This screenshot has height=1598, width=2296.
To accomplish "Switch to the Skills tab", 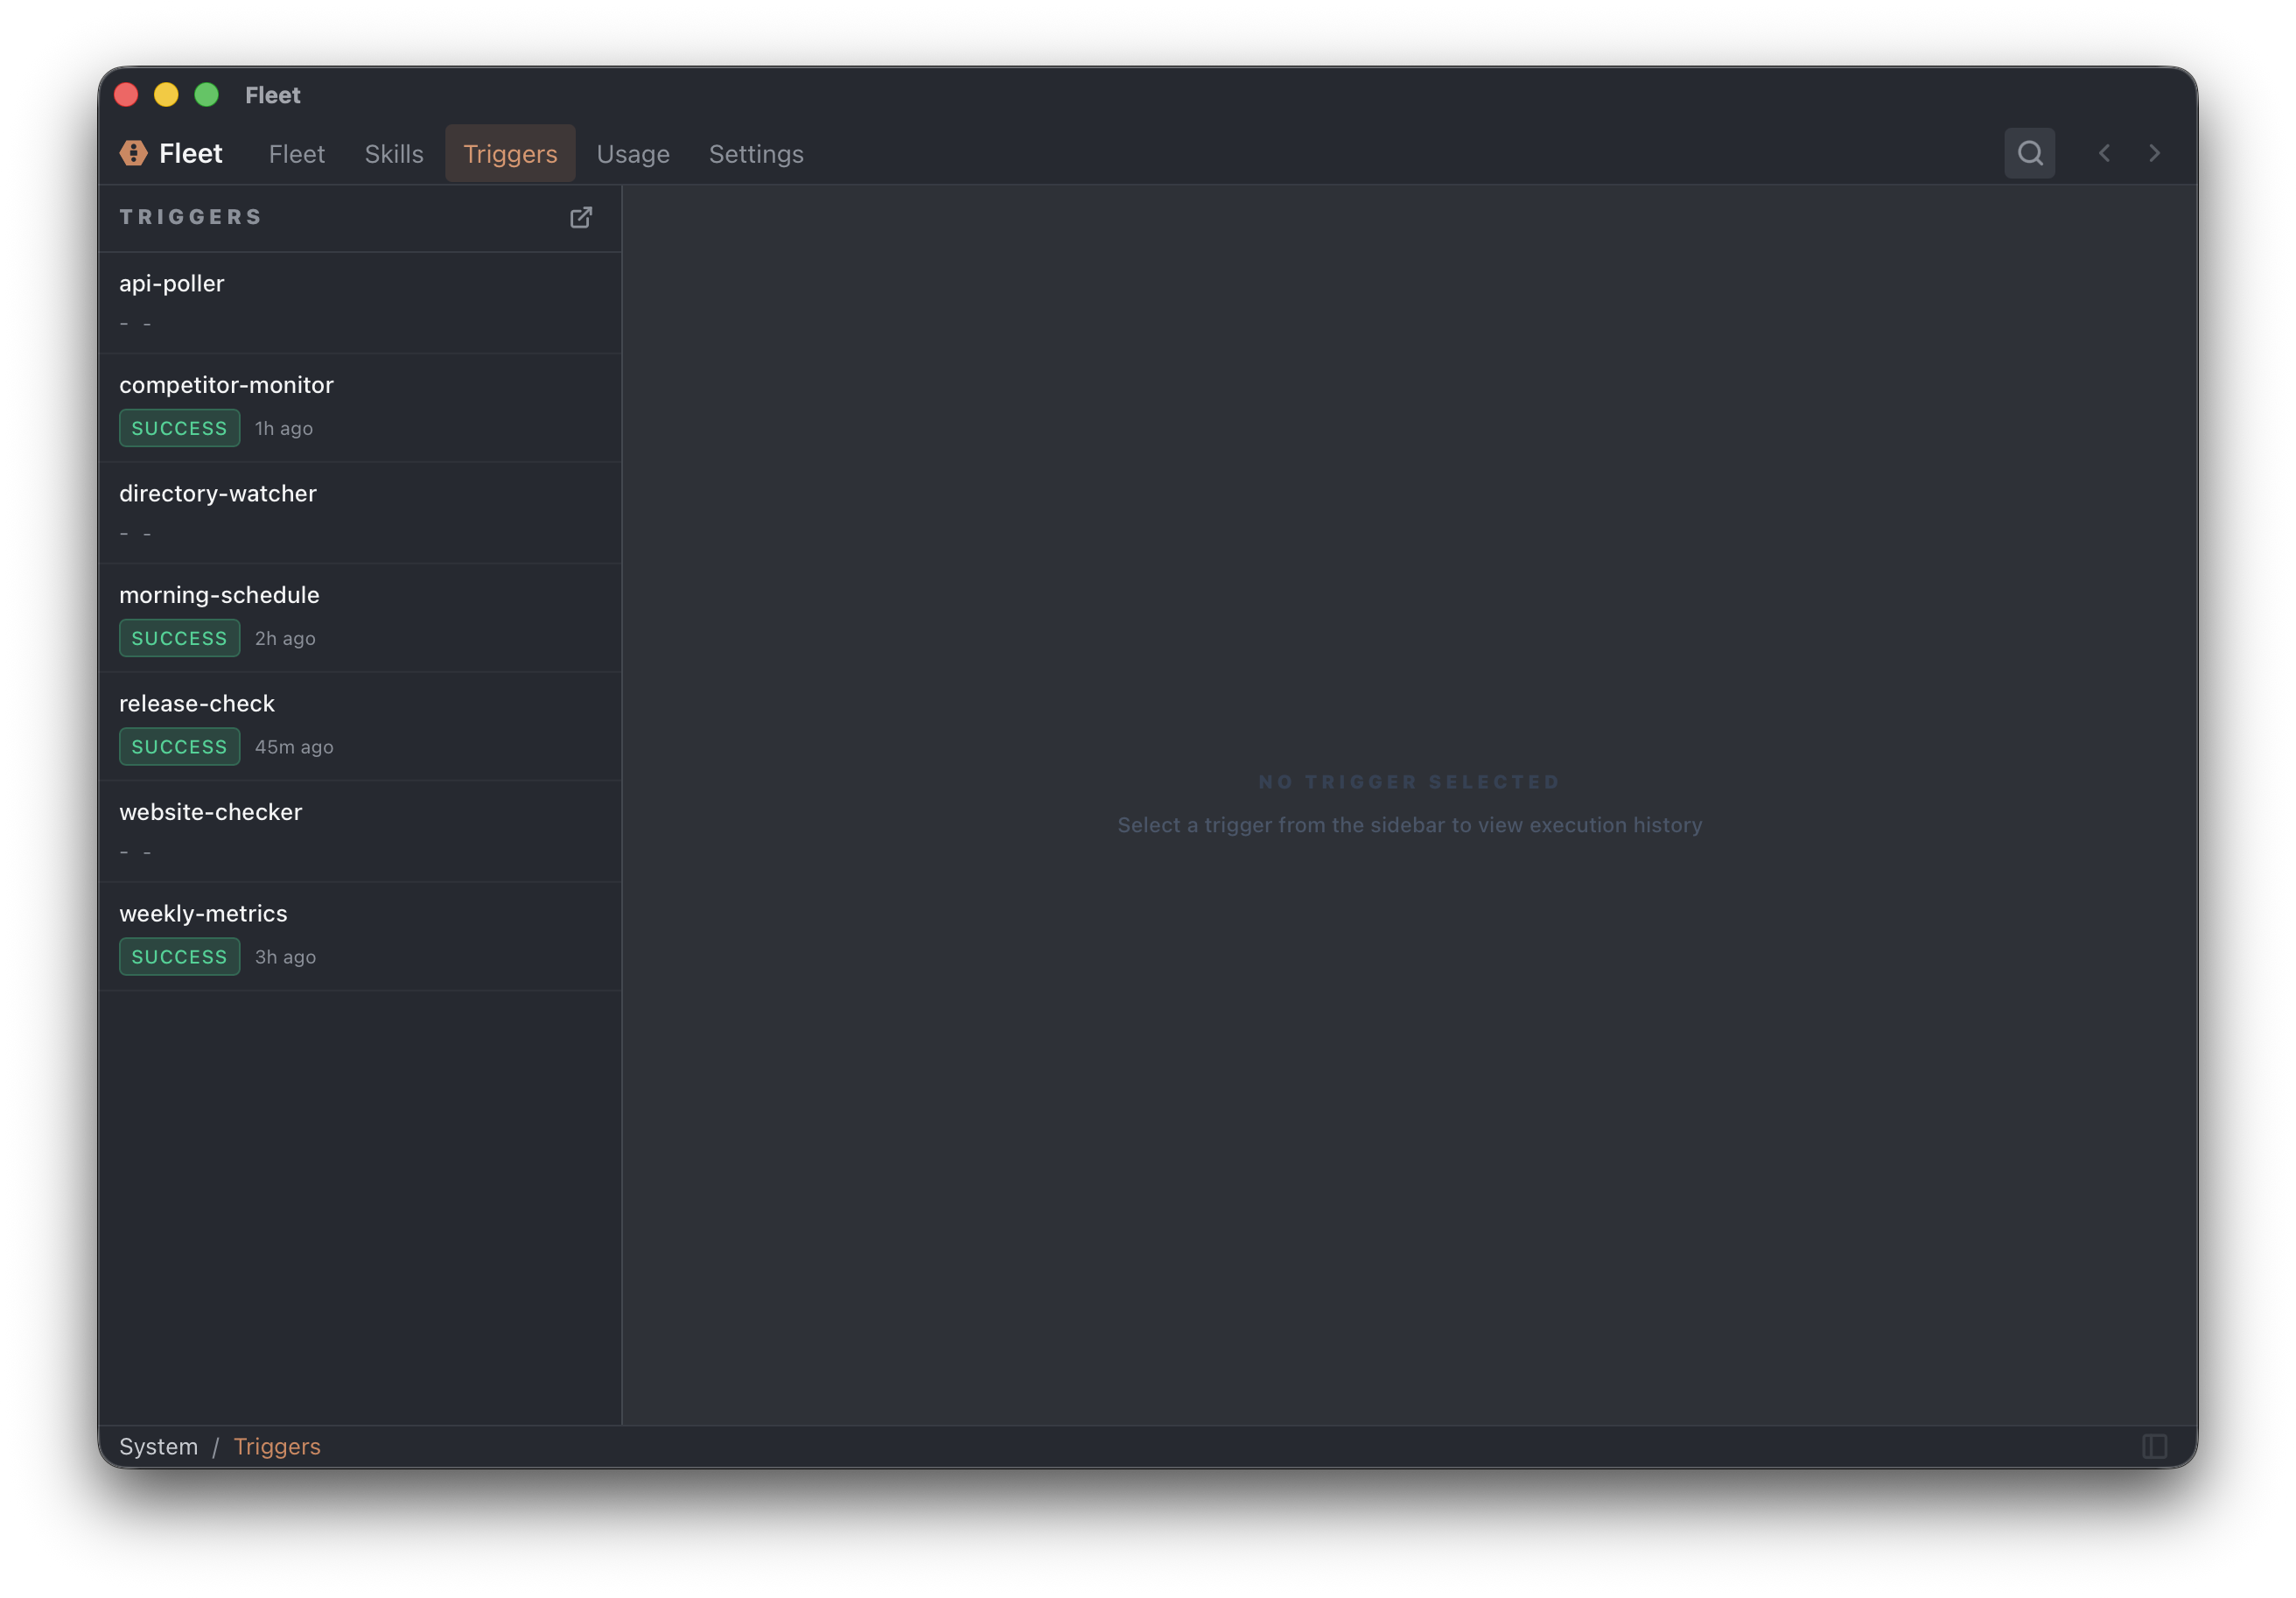I will click(x=394, y=154).
